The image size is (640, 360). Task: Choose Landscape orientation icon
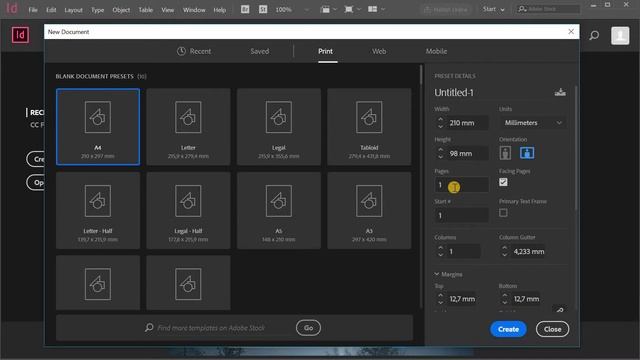click(527, 153)
